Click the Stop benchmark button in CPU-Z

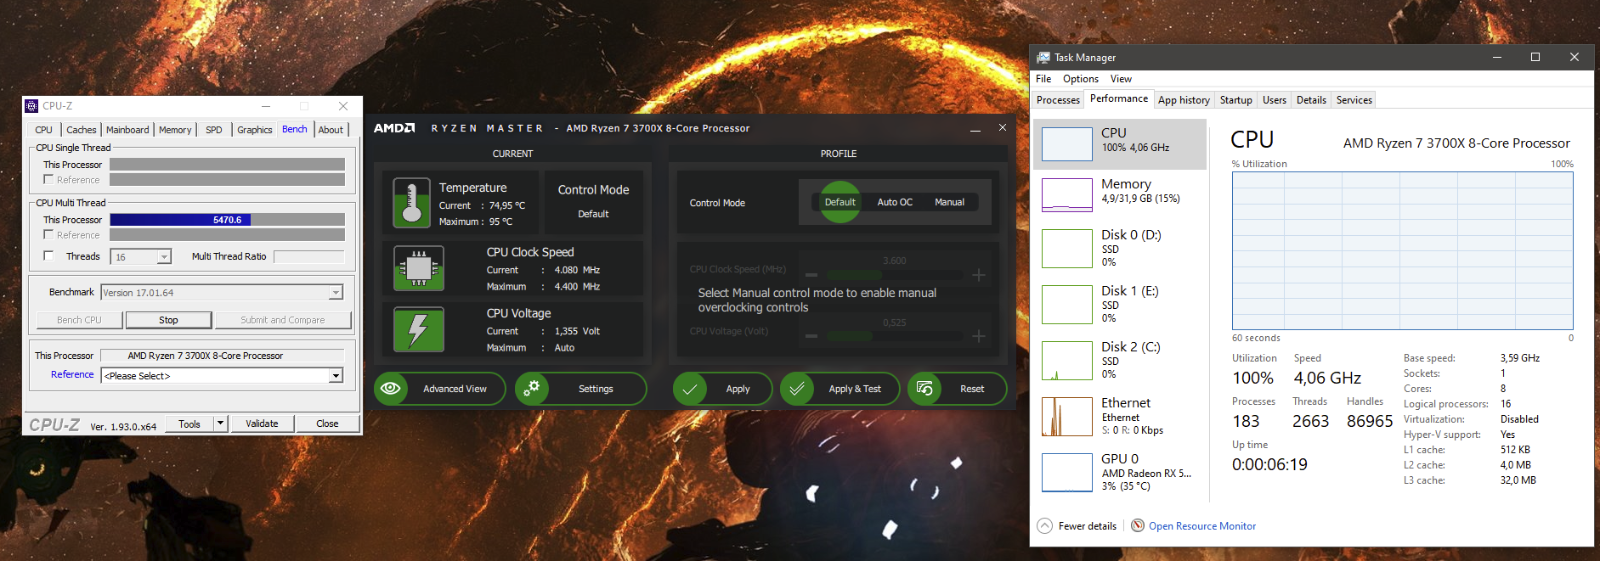(x=168, y=320)
